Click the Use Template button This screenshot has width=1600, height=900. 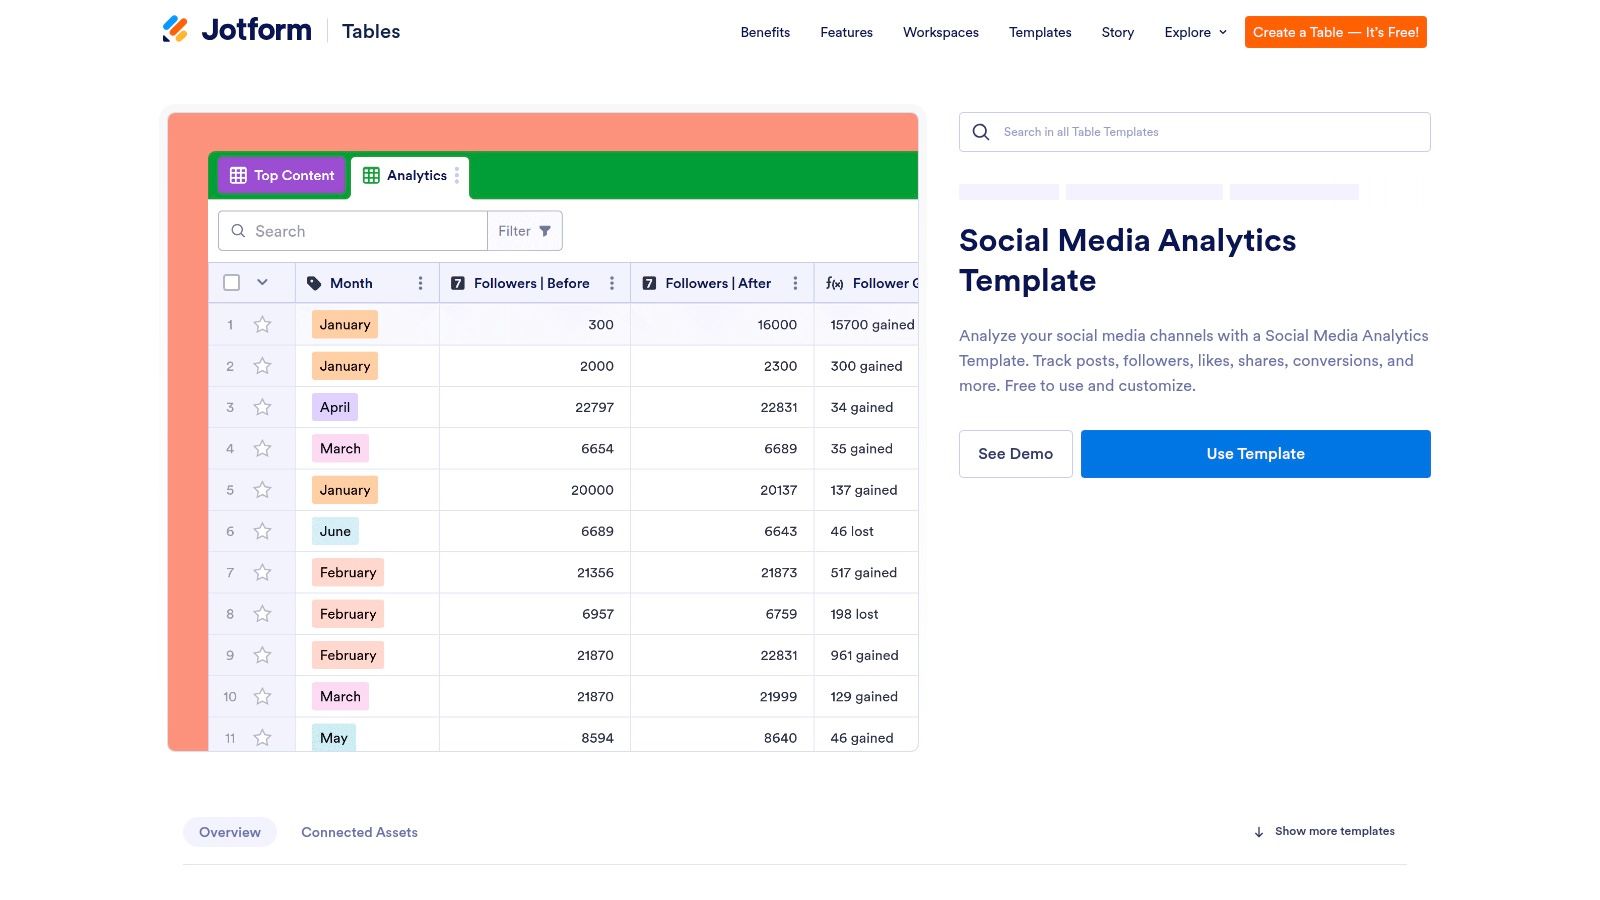[x=1256, y=454]
